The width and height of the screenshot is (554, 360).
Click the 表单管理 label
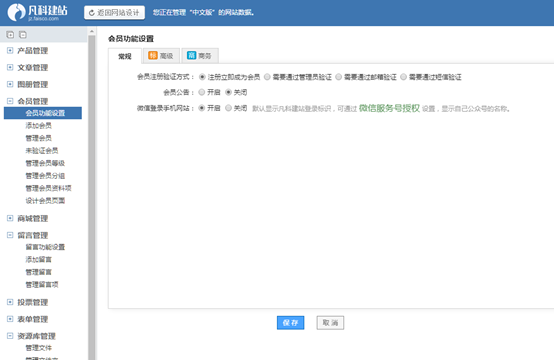point(33,319)
